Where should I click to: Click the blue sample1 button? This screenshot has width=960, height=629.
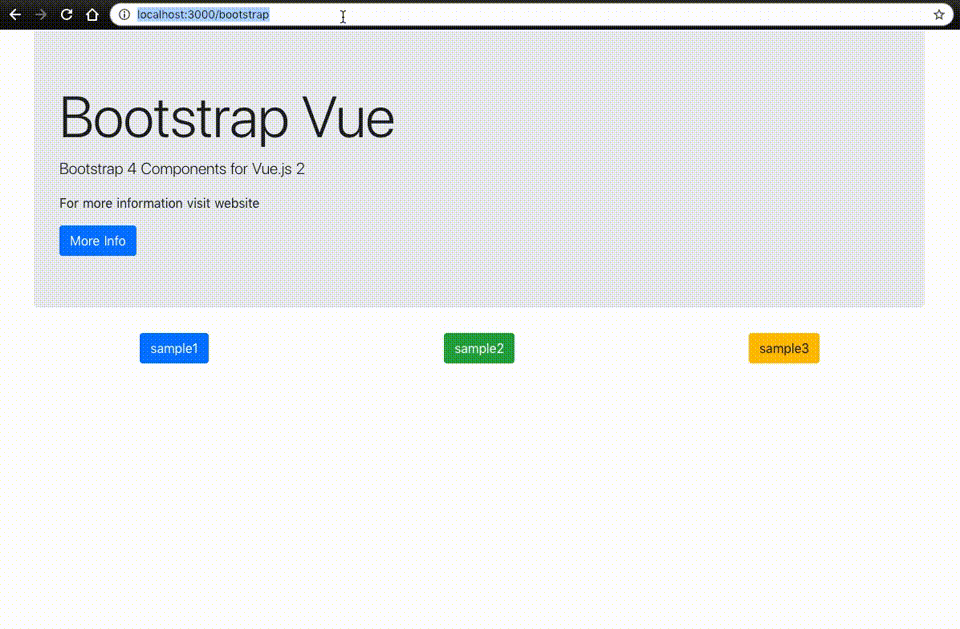[174, 348]
